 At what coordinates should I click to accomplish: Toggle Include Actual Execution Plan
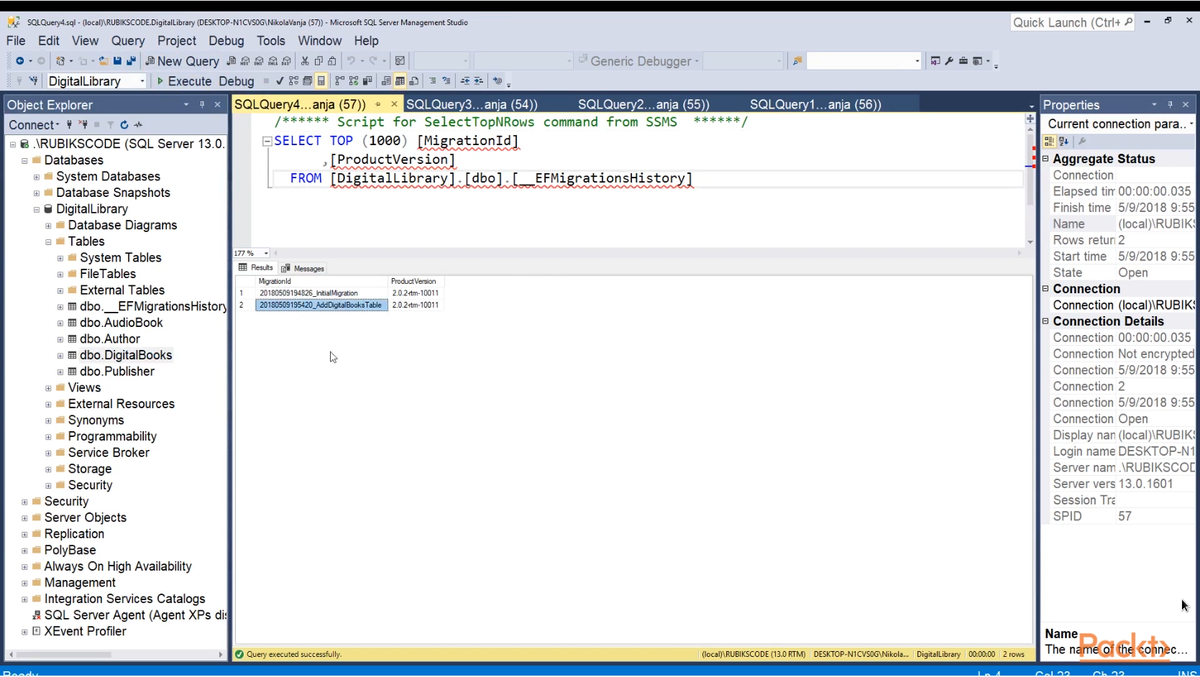[x=340, y=81]
